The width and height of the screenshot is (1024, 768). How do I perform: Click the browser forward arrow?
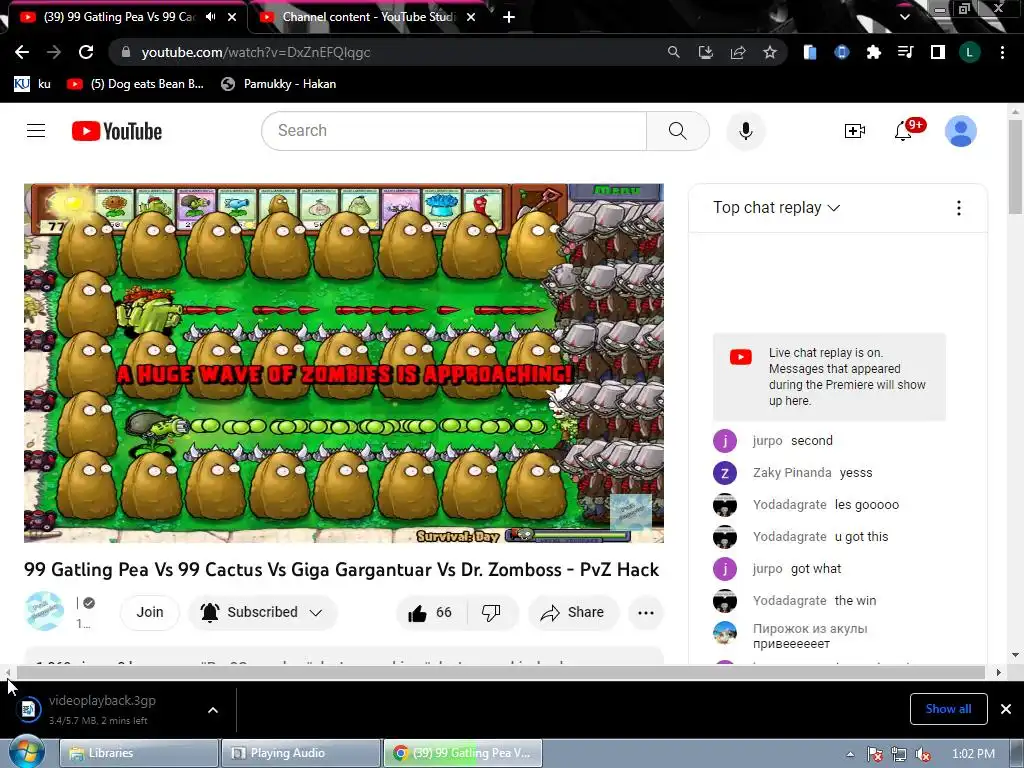(x=54, y=52)
